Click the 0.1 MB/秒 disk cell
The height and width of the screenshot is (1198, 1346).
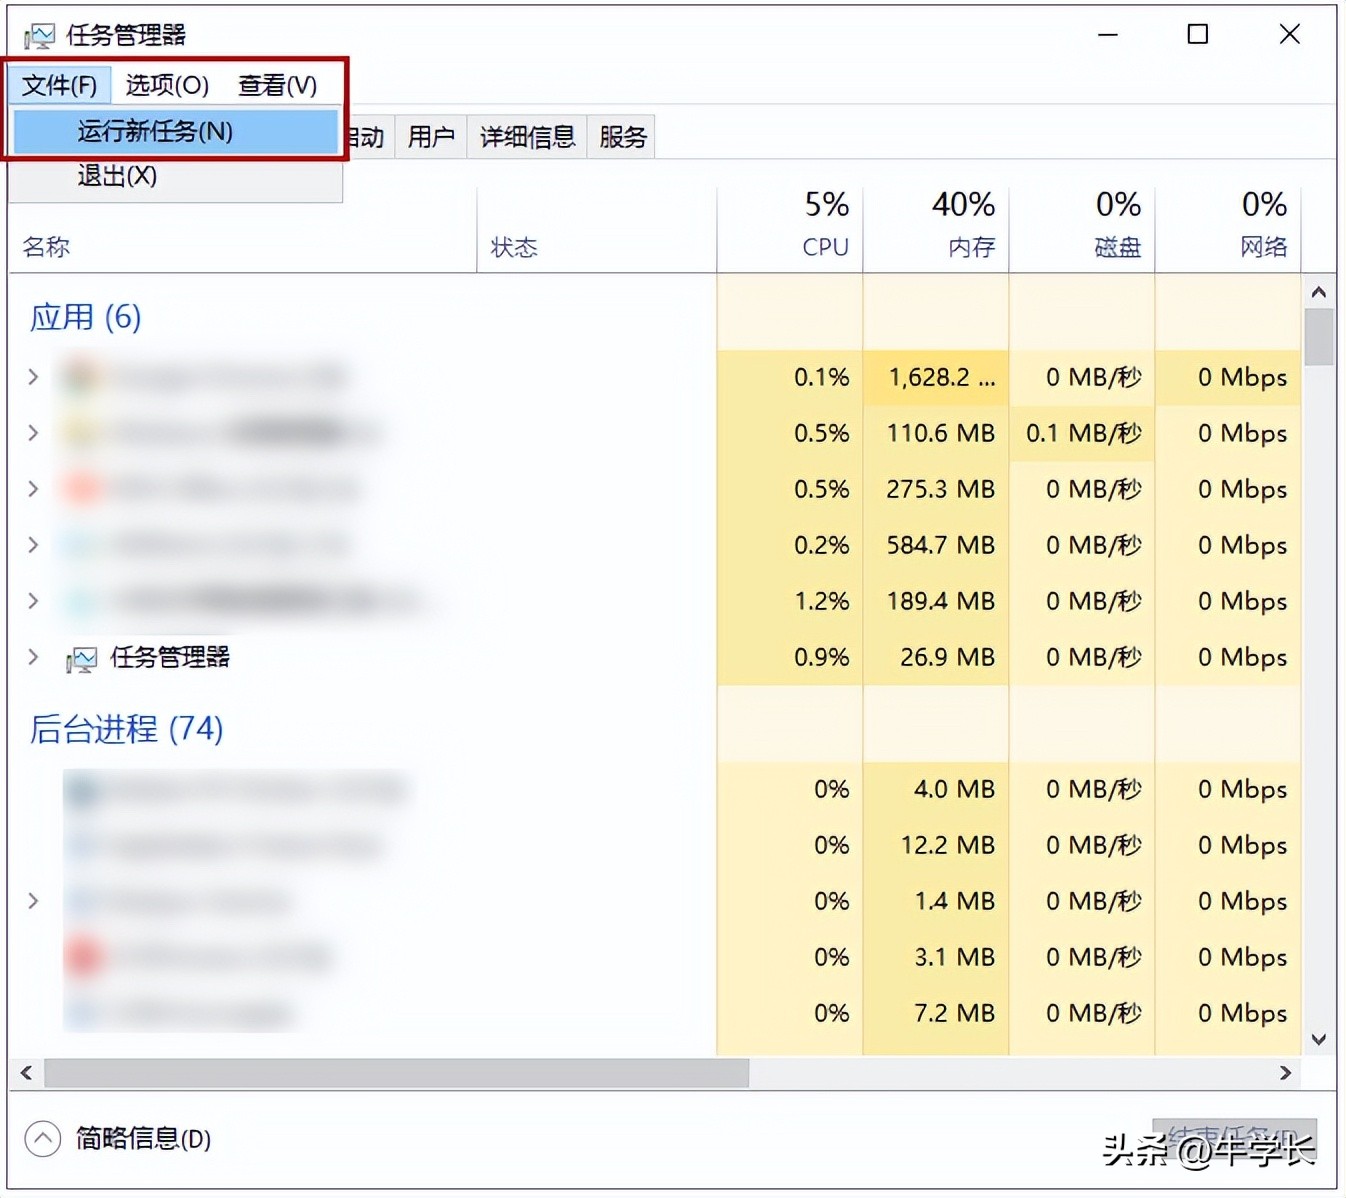(x=1083, y=433)
